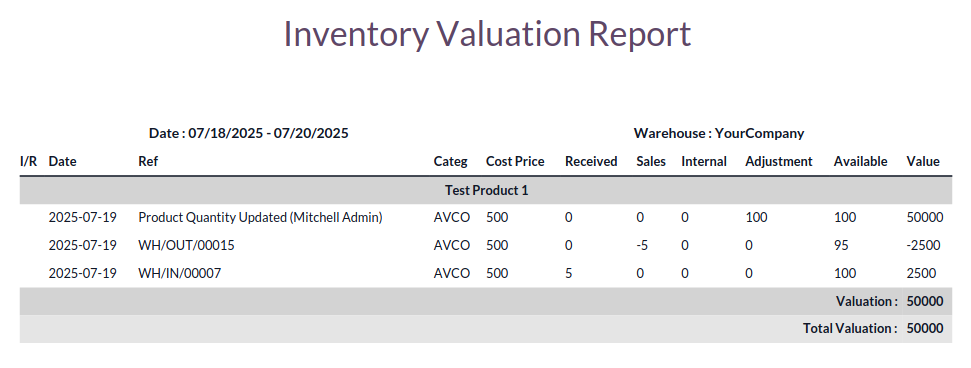Click the I/R column header
This screenshot has height=368, width=971.
(28, 161)
